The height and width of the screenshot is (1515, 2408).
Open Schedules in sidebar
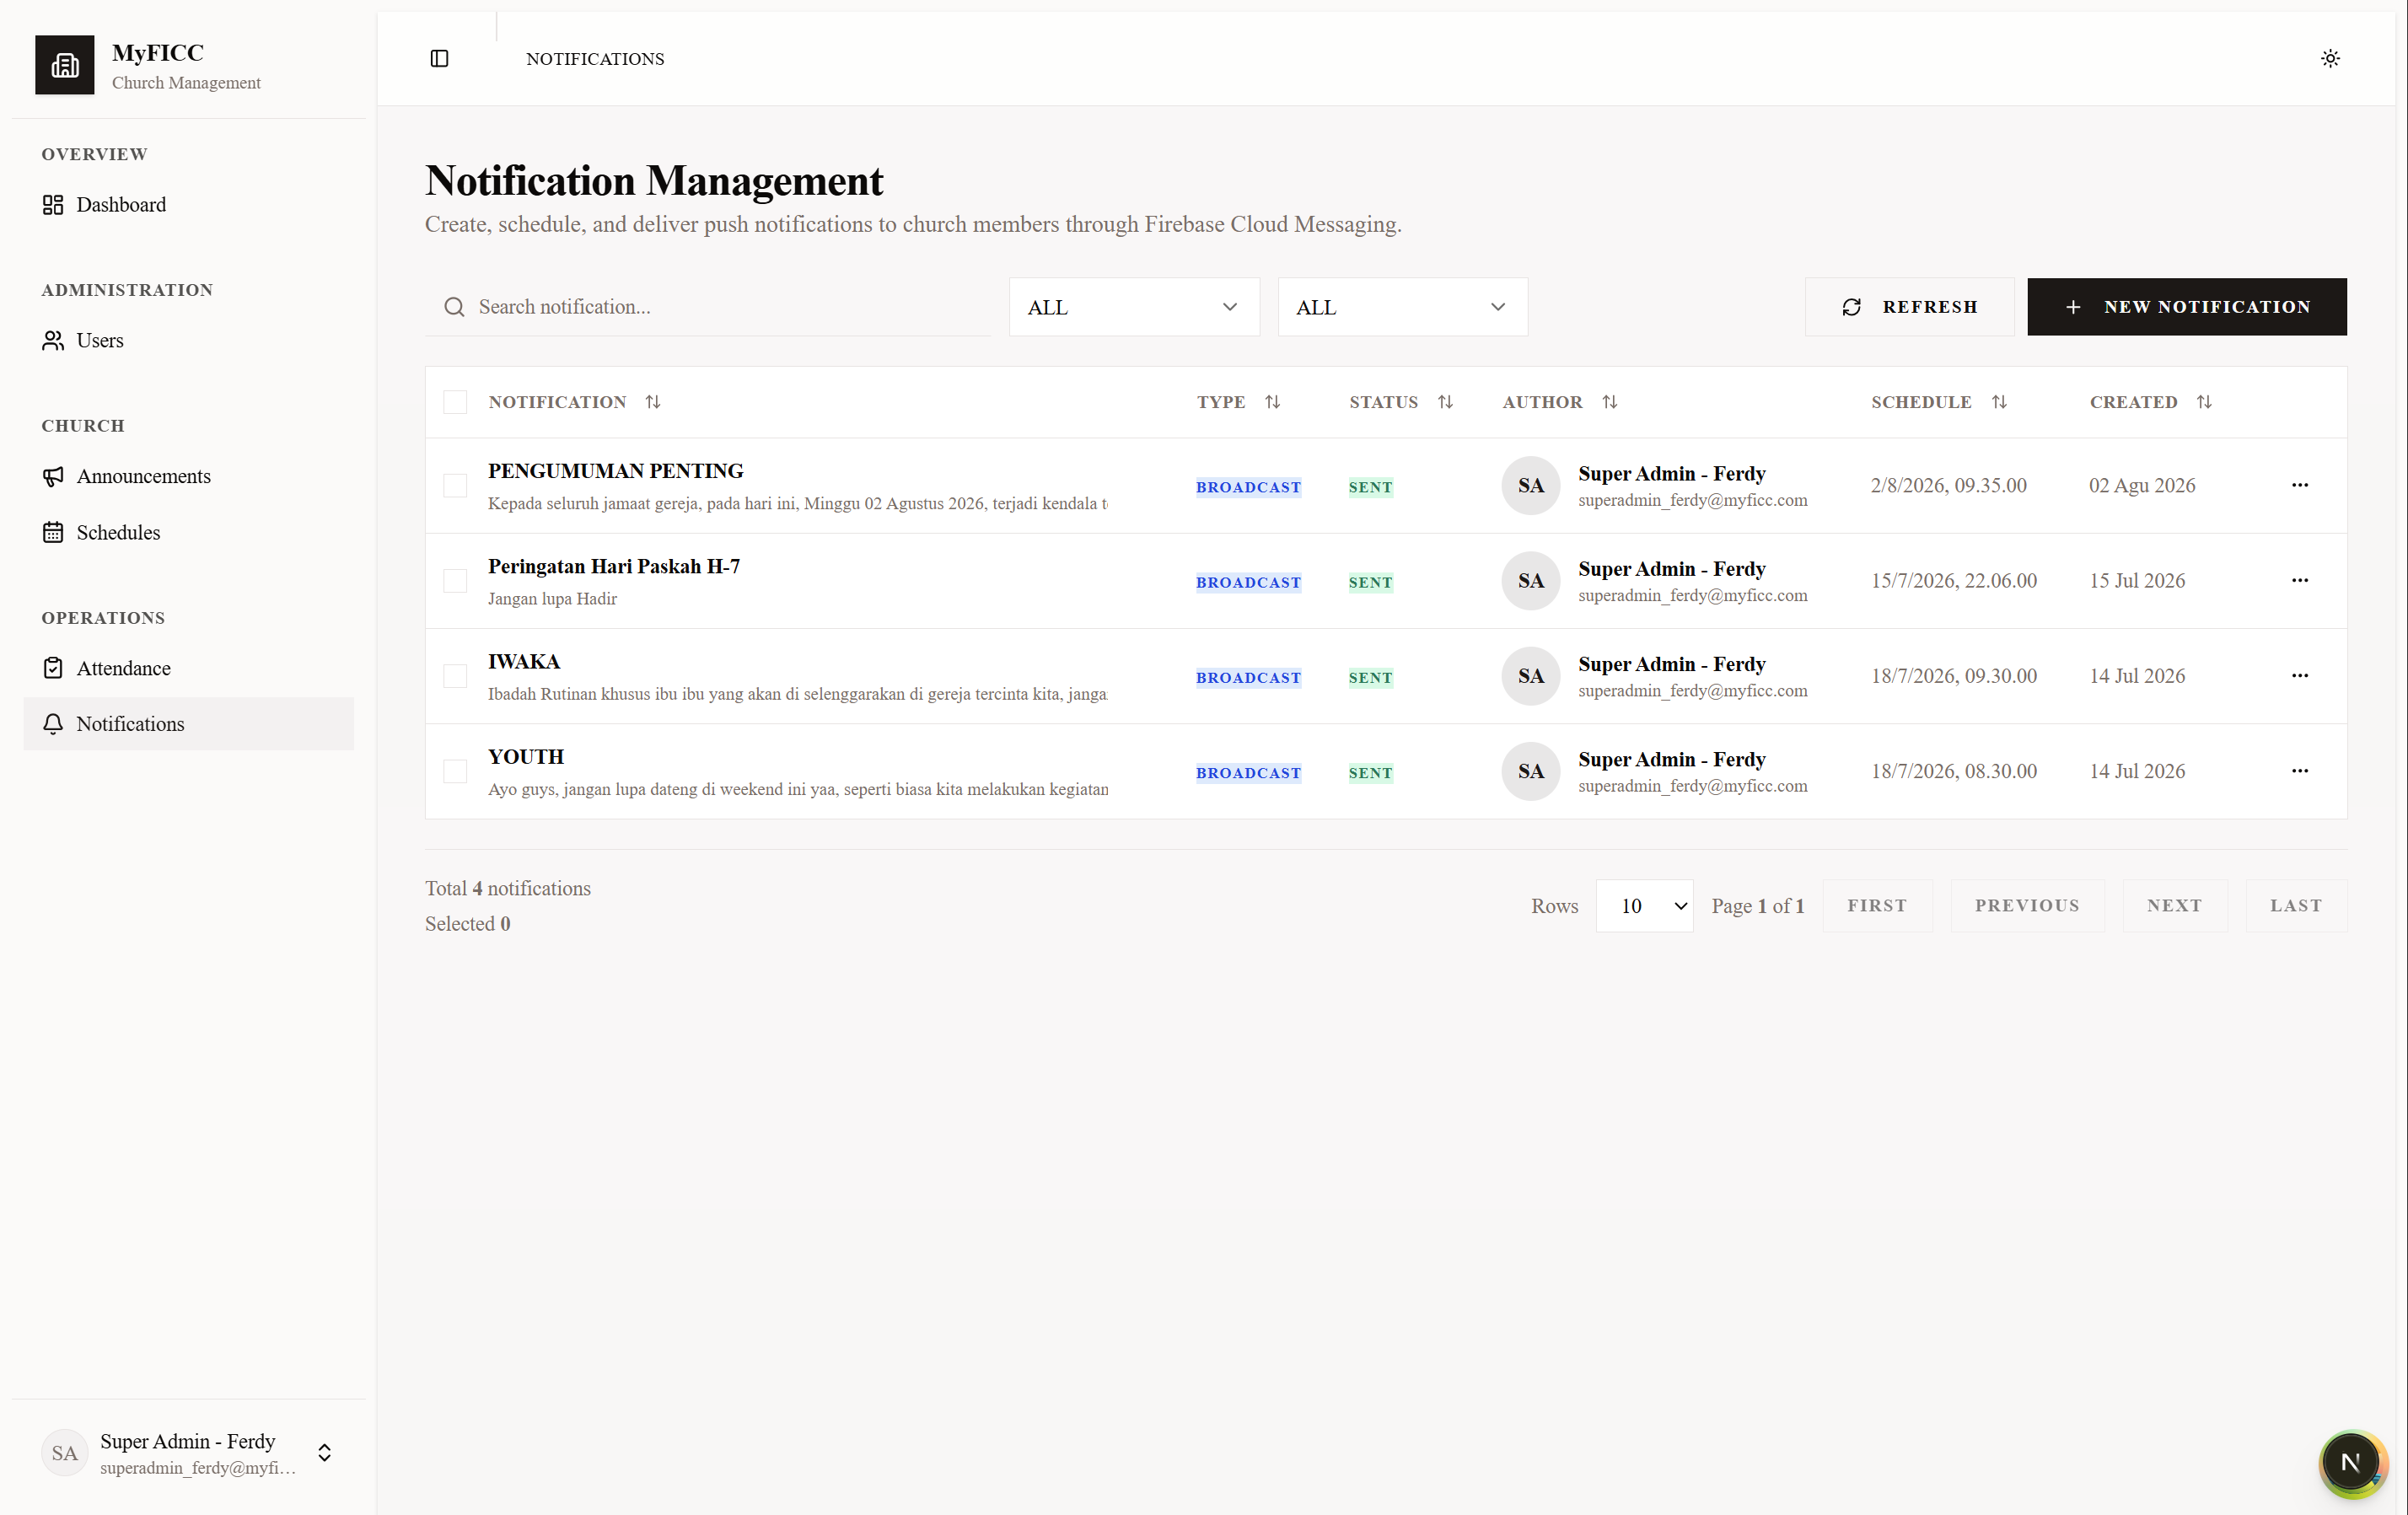click(189, 532)
